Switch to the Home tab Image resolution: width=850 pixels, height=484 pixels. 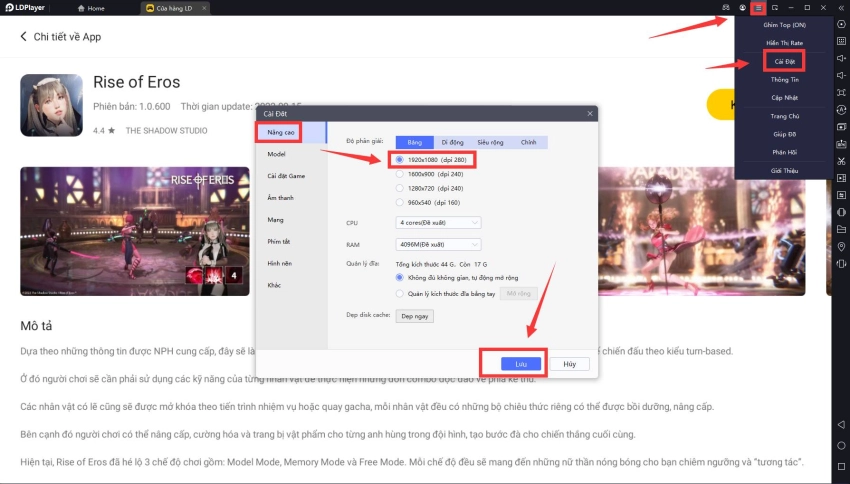pyautogui.click(x=91, y=8)
